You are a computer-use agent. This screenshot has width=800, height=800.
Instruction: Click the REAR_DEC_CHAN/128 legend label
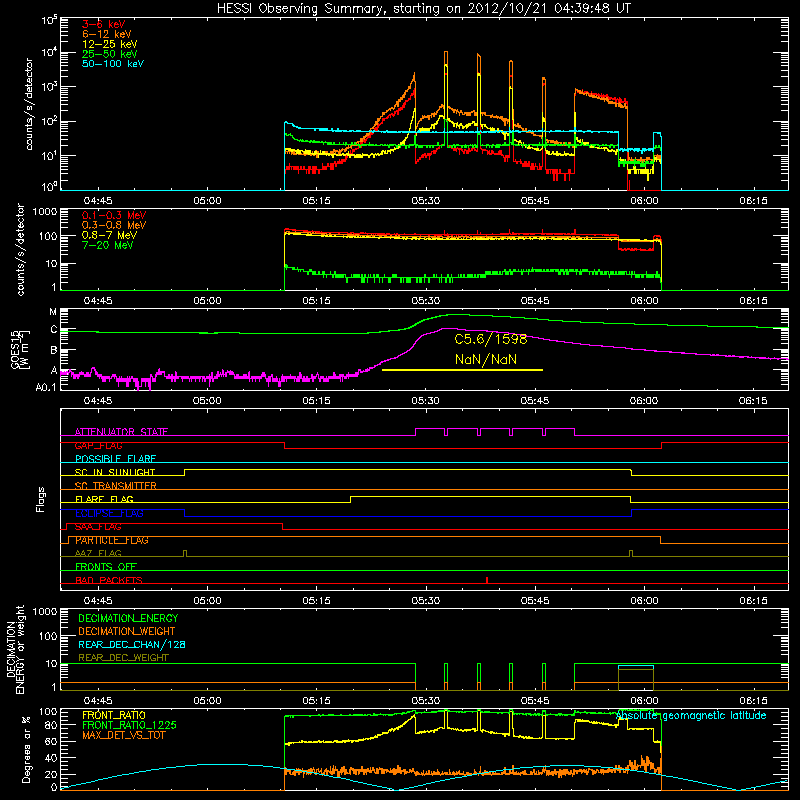pyautogui.click(x=132, y=644)
